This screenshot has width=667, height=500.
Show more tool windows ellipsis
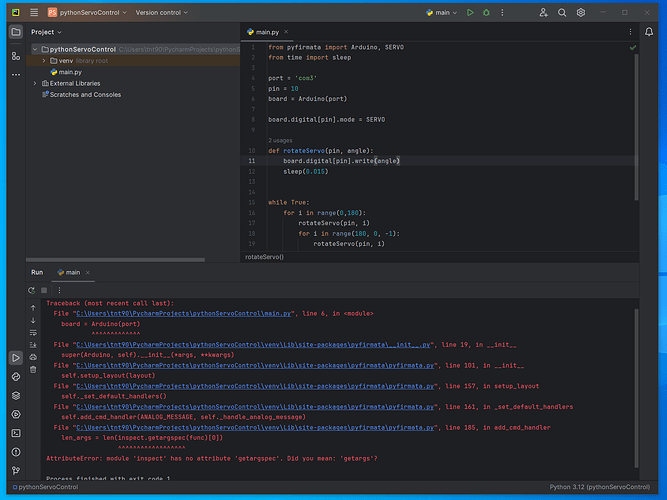click(16, 74)
